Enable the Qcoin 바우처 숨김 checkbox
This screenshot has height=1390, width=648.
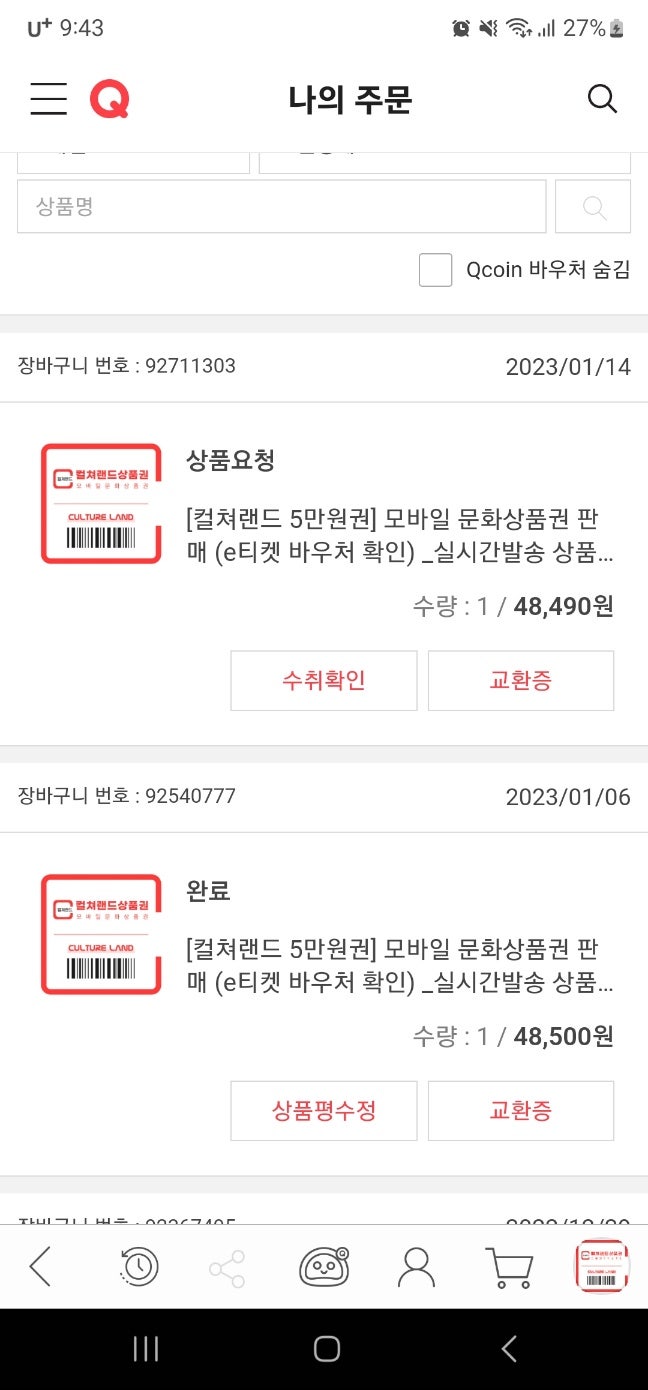(436, 270)
